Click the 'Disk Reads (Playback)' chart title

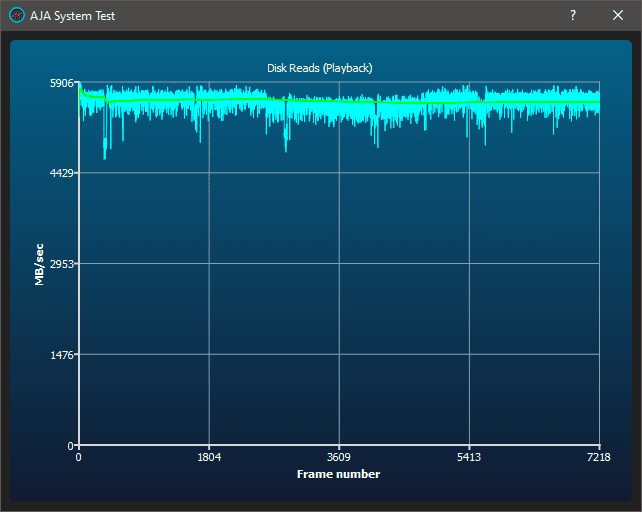click(x=320, y=68)
